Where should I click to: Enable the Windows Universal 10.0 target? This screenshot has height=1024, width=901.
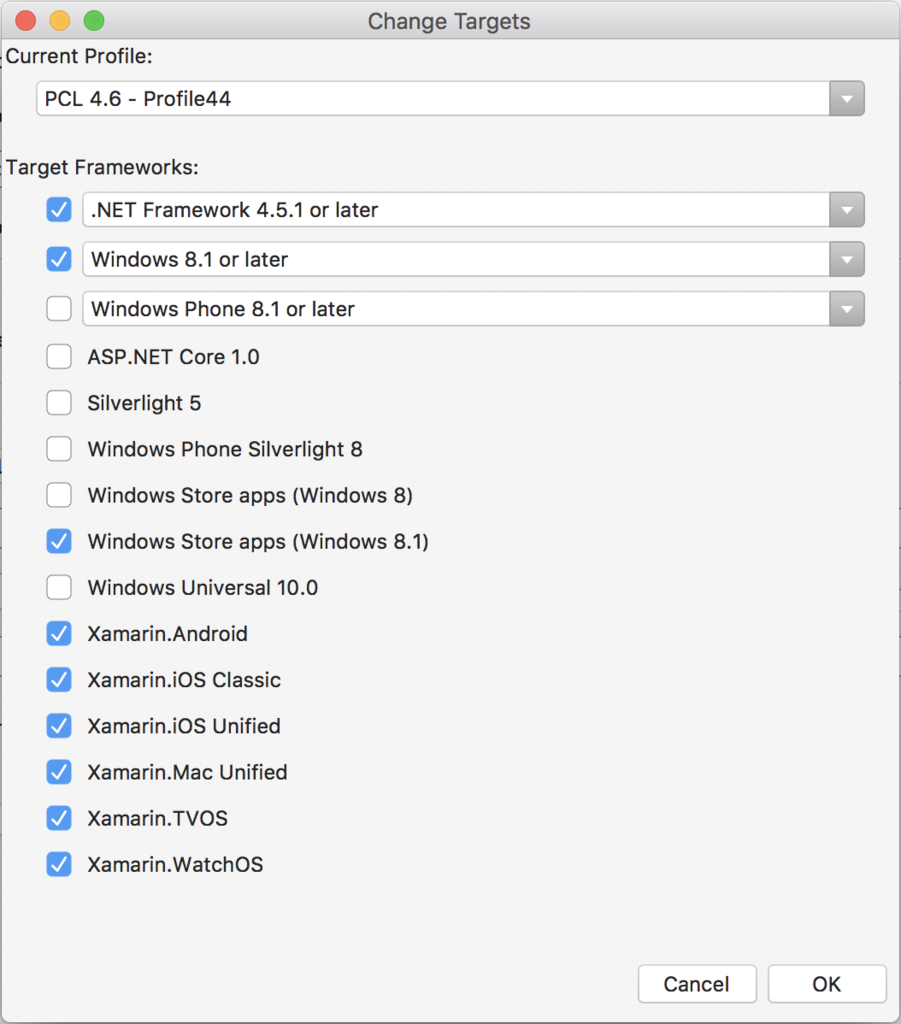[x=59, y=587]
